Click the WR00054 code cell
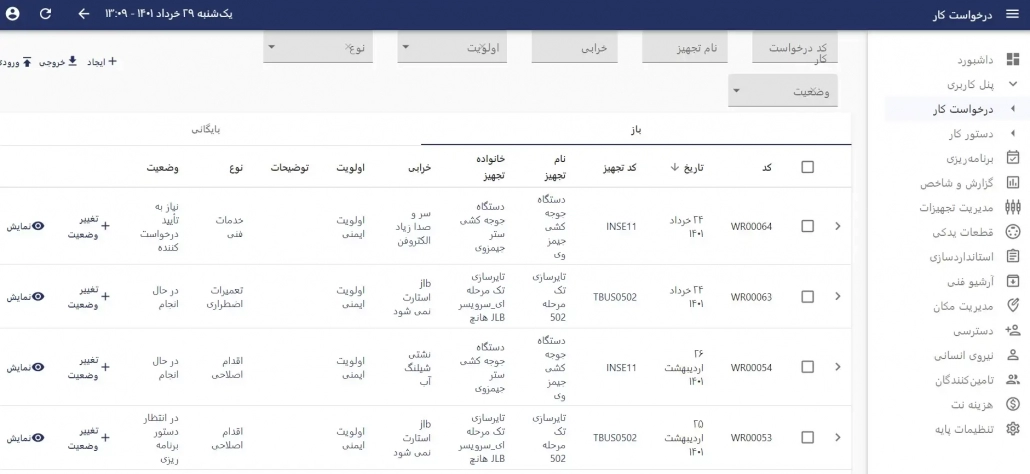Viewport: 1030px width, 474px height. 751,368
